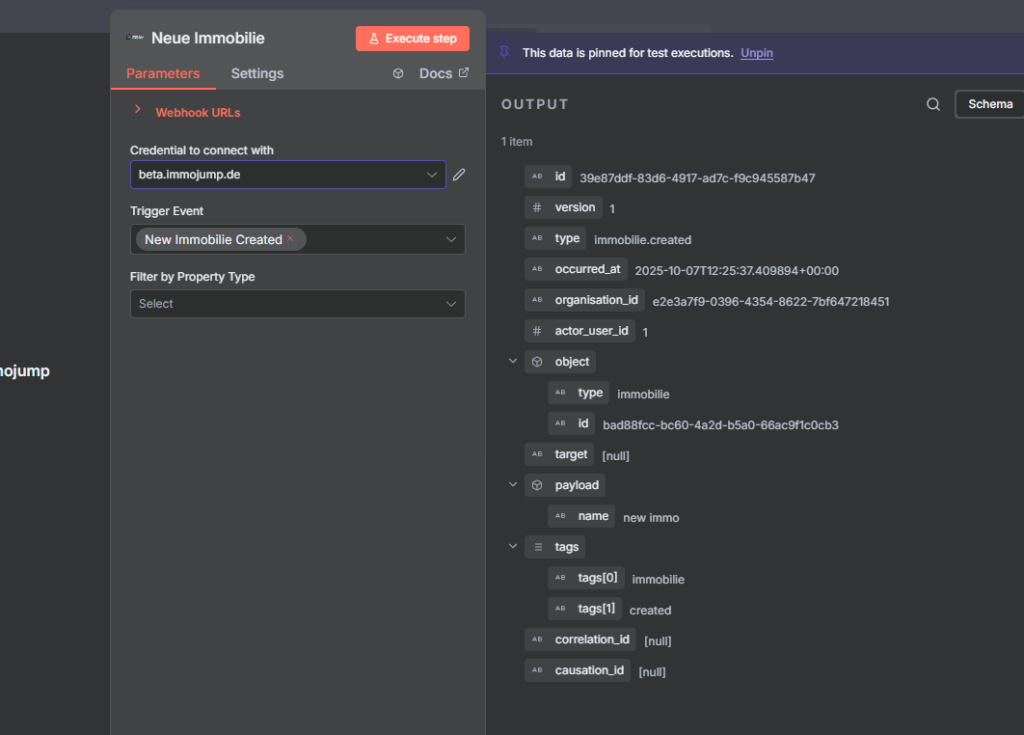The image size is (1024, 735).
Task: Click the search icon in output panel
Action: [x=933, y=104]
